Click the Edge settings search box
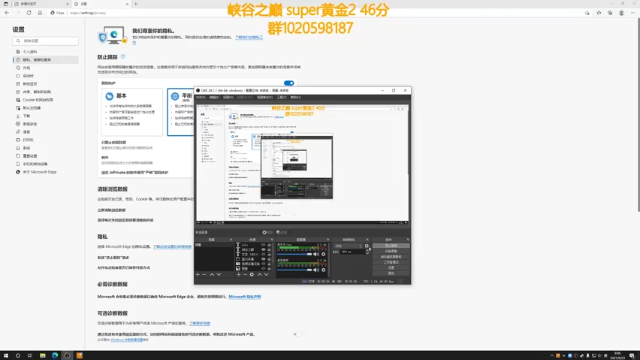Screen dimensions: 640x360 pyautogui.click(x=45, y=41)
